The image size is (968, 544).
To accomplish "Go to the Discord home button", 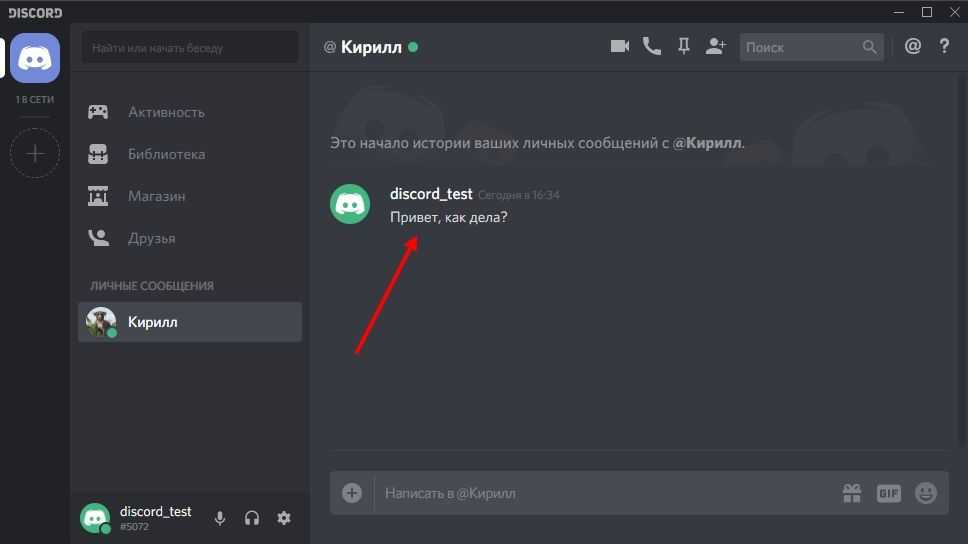I will [x=35, y=60].
